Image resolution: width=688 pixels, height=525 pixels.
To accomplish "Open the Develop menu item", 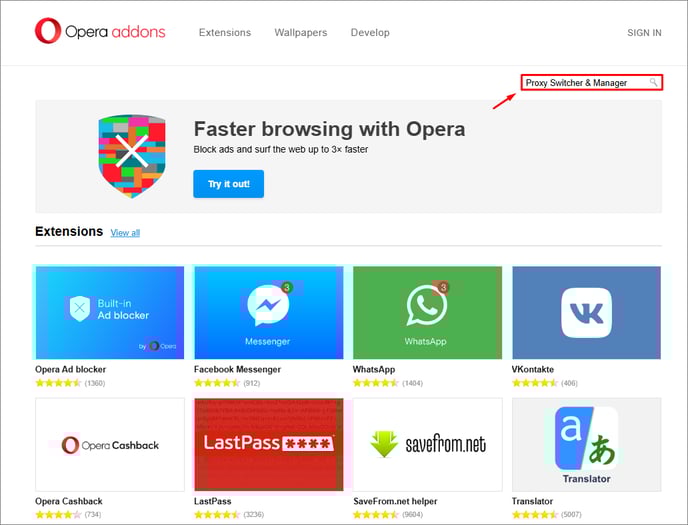I will coord(370,32).
